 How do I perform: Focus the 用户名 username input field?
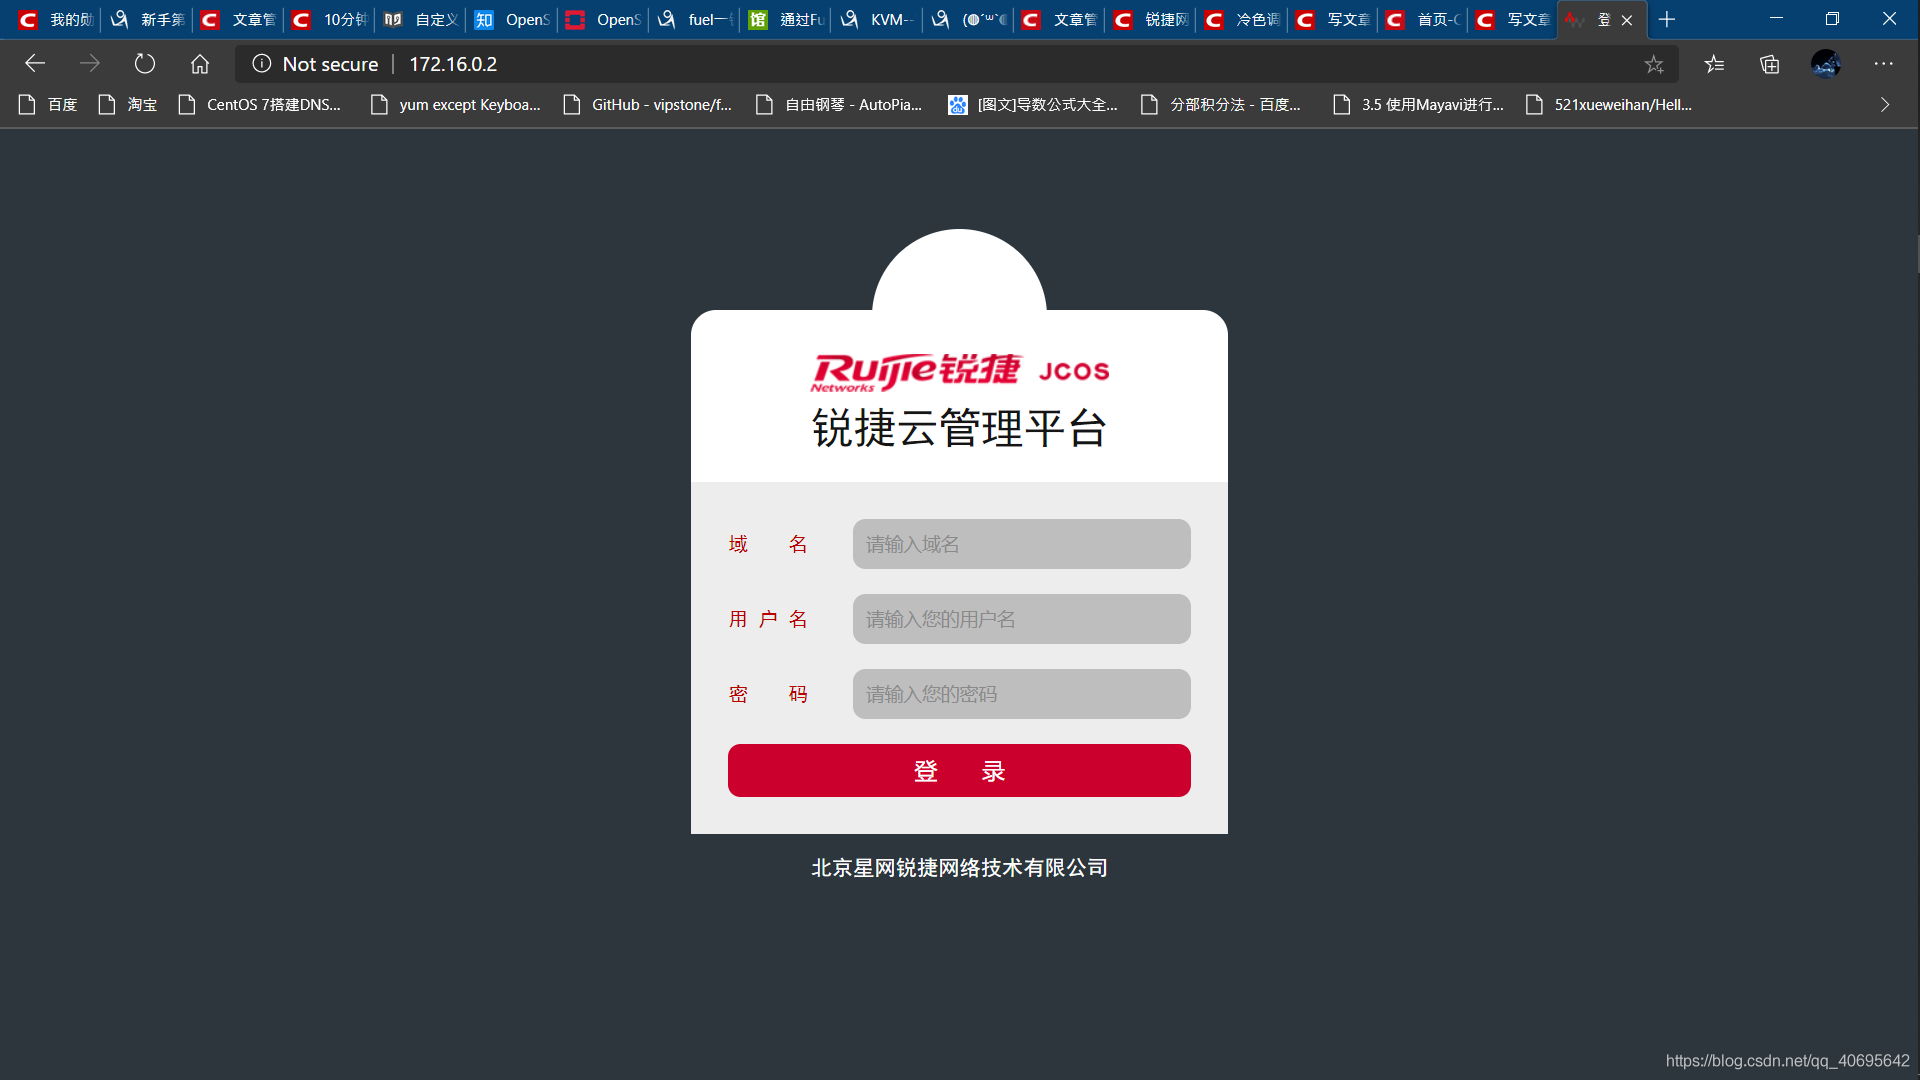tap(1021, 619)
